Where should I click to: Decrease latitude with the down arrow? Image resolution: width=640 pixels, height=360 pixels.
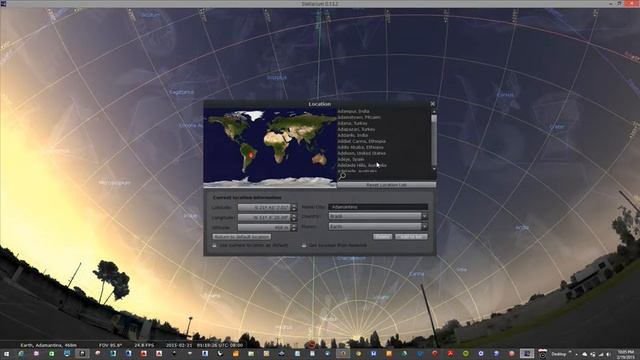(x=294, y=209)
